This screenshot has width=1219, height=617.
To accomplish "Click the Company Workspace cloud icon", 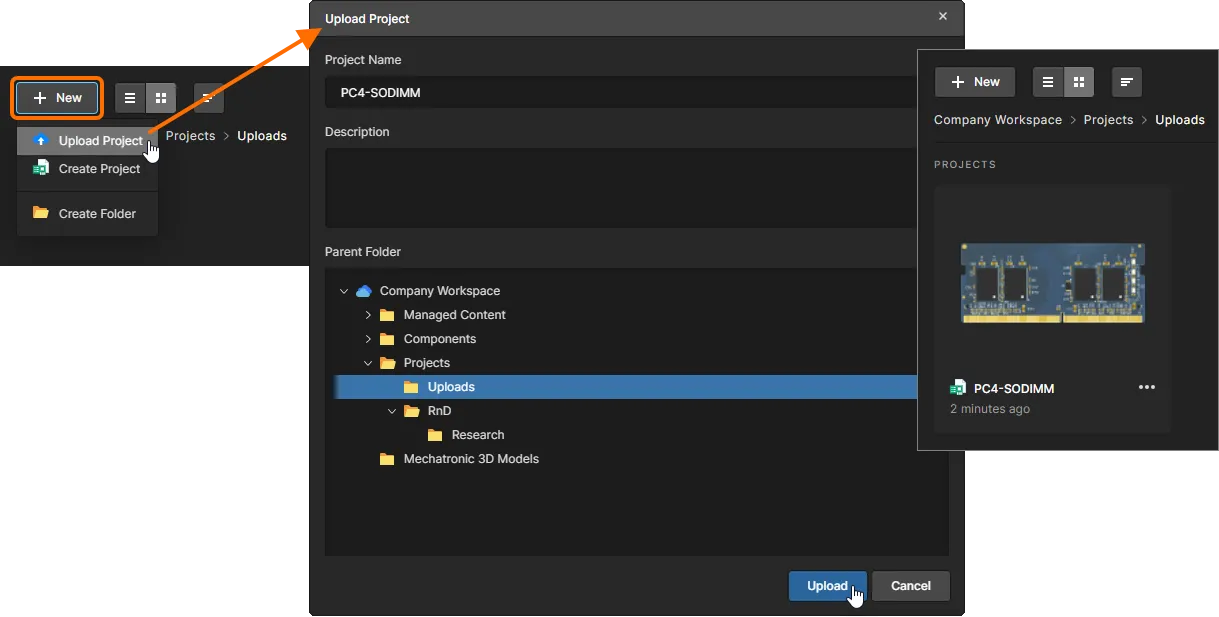I will [x=364, y=291].
